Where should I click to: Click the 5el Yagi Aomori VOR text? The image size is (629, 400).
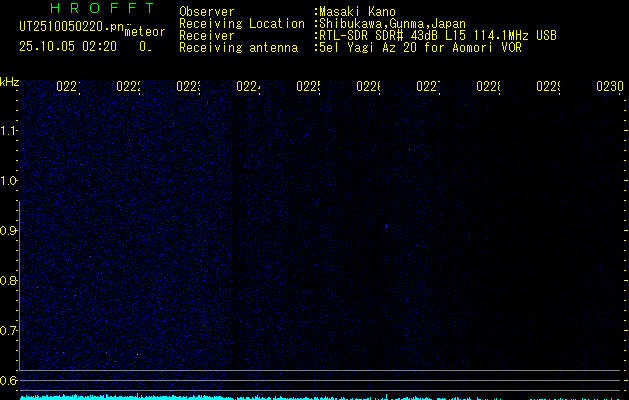click(x=420, y=48)
